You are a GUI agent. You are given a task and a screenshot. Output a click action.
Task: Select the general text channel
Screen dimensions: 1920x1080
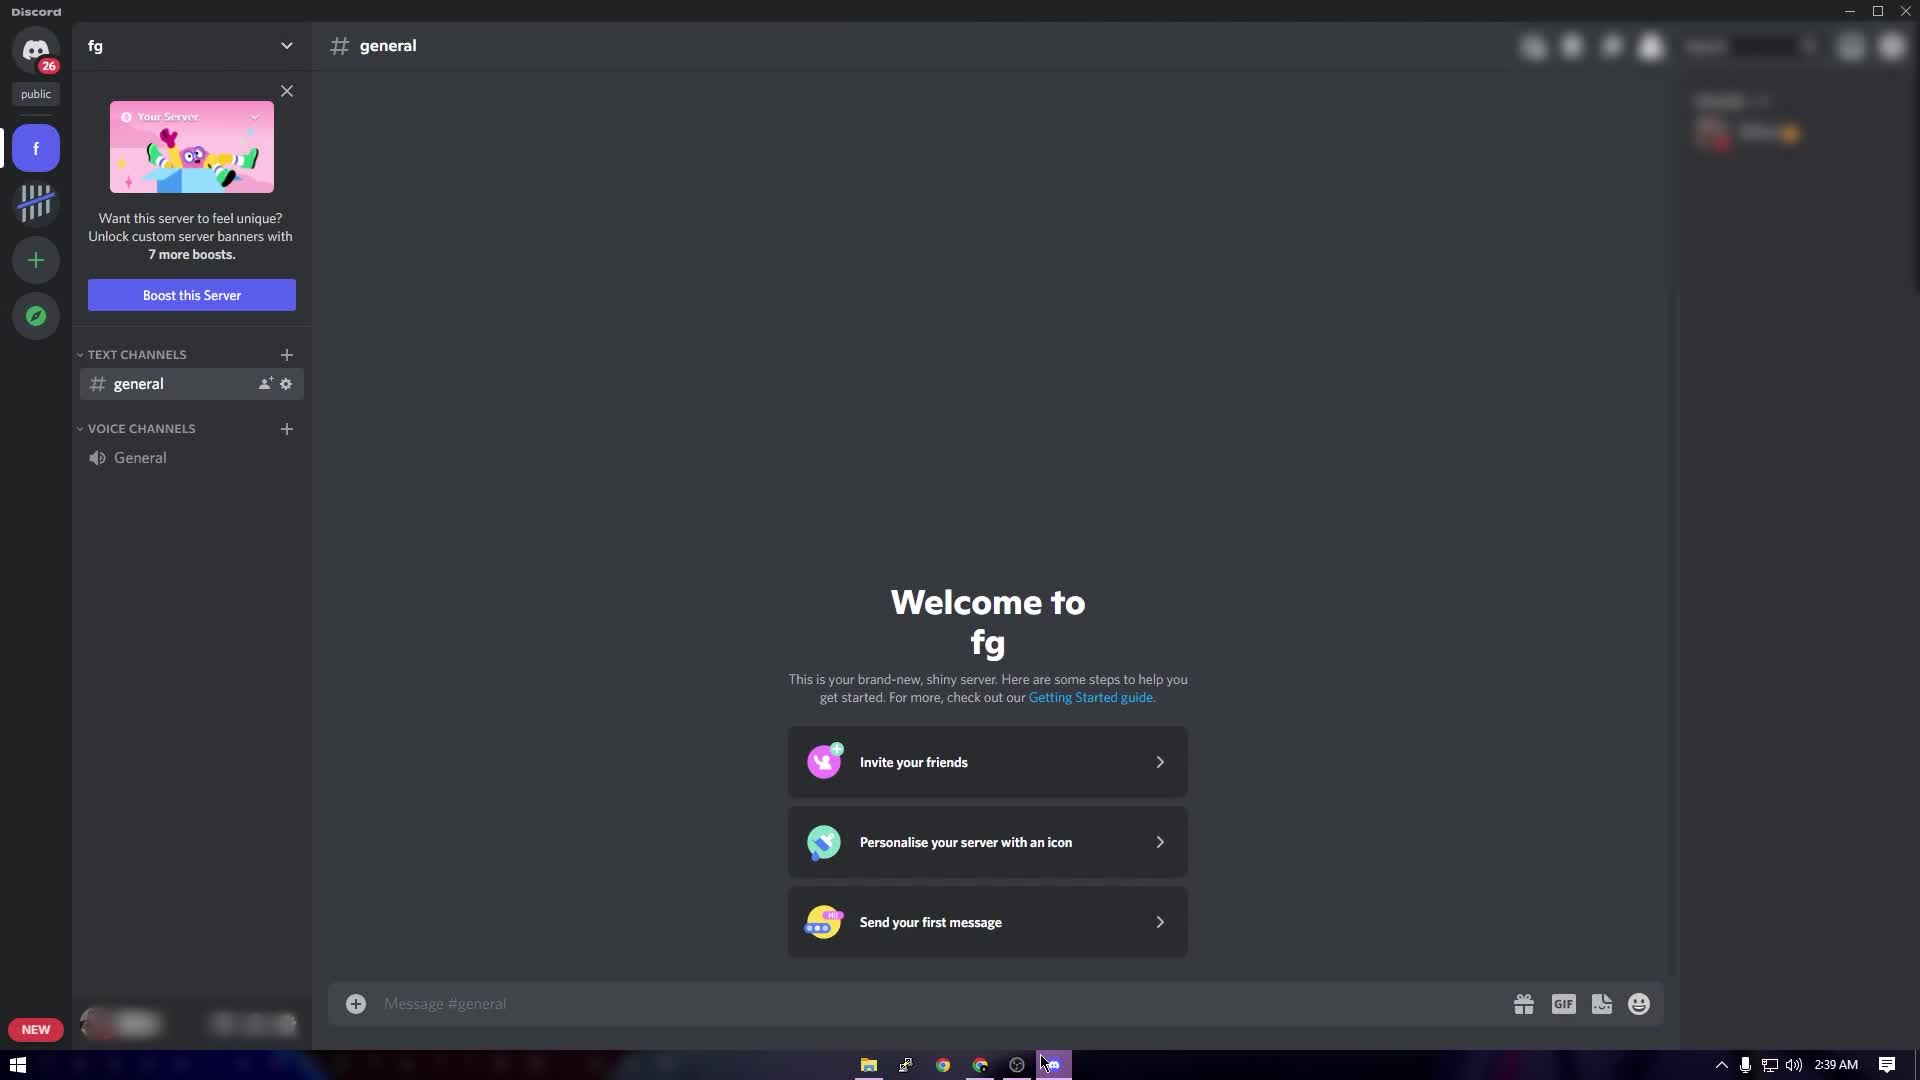pos(140,384)
